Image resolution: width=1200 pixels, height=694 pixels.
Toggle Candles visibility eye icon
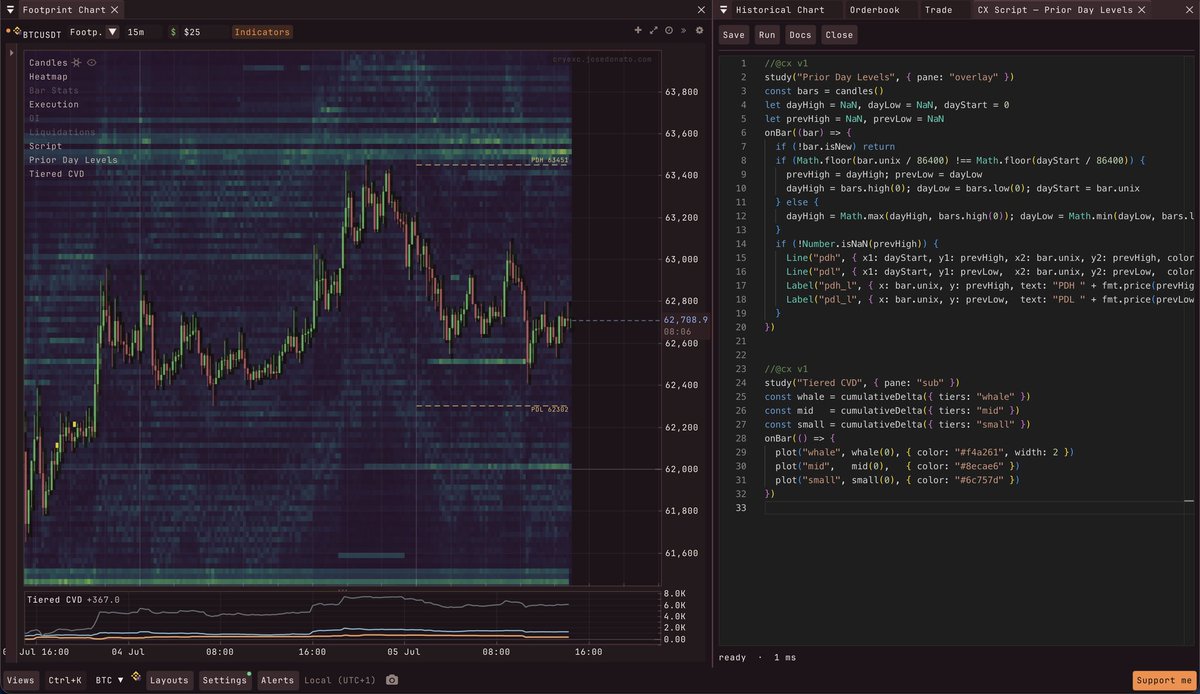91,62
